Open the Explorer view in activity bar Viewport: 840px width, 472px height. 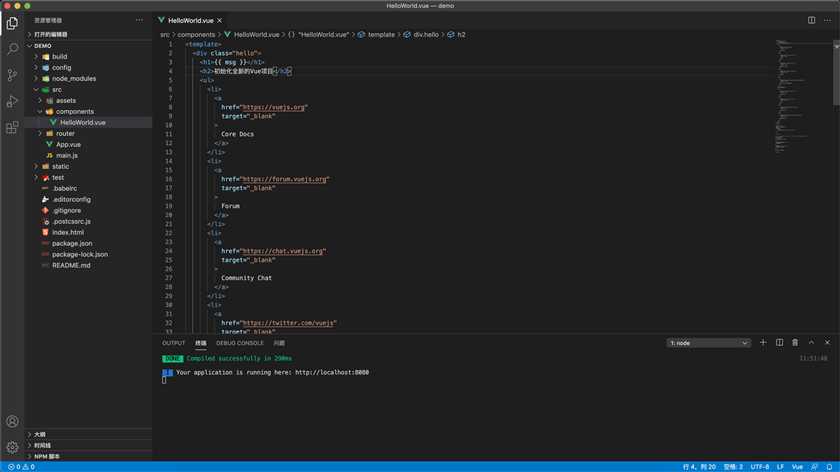12,23
